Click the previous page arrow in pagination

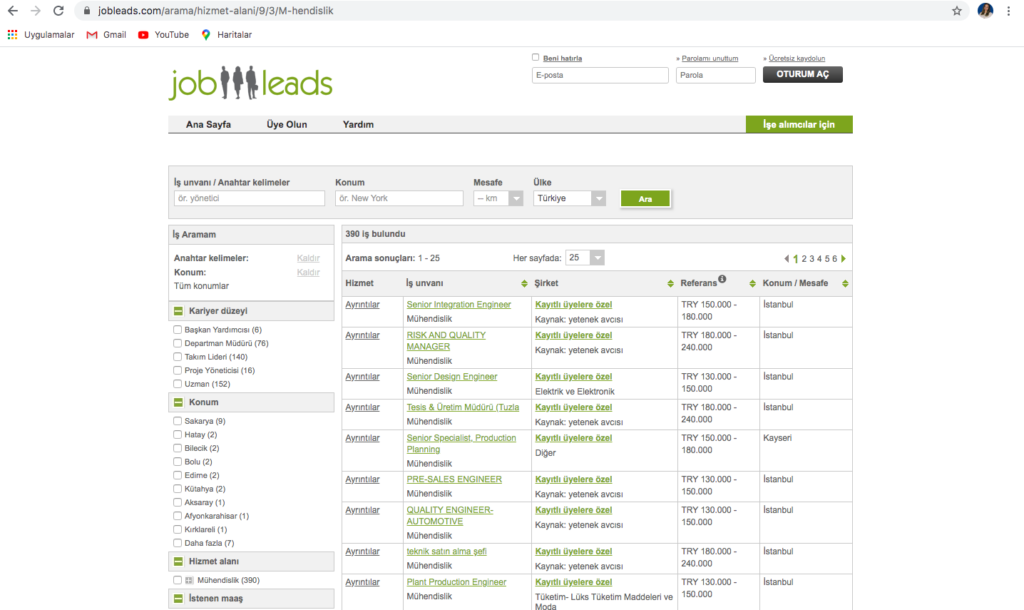pyautogui.click(x=786, y=259)
